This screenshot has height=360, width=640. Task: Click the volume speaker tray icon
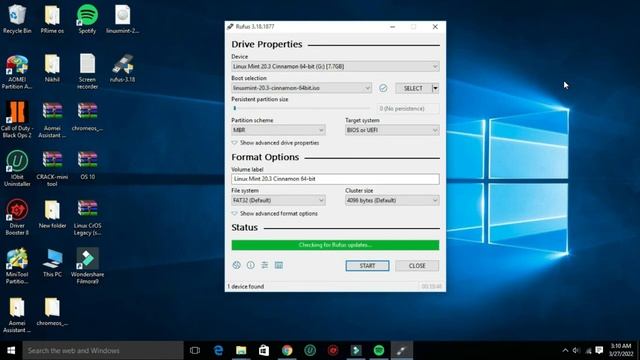(x=576, y=350)
